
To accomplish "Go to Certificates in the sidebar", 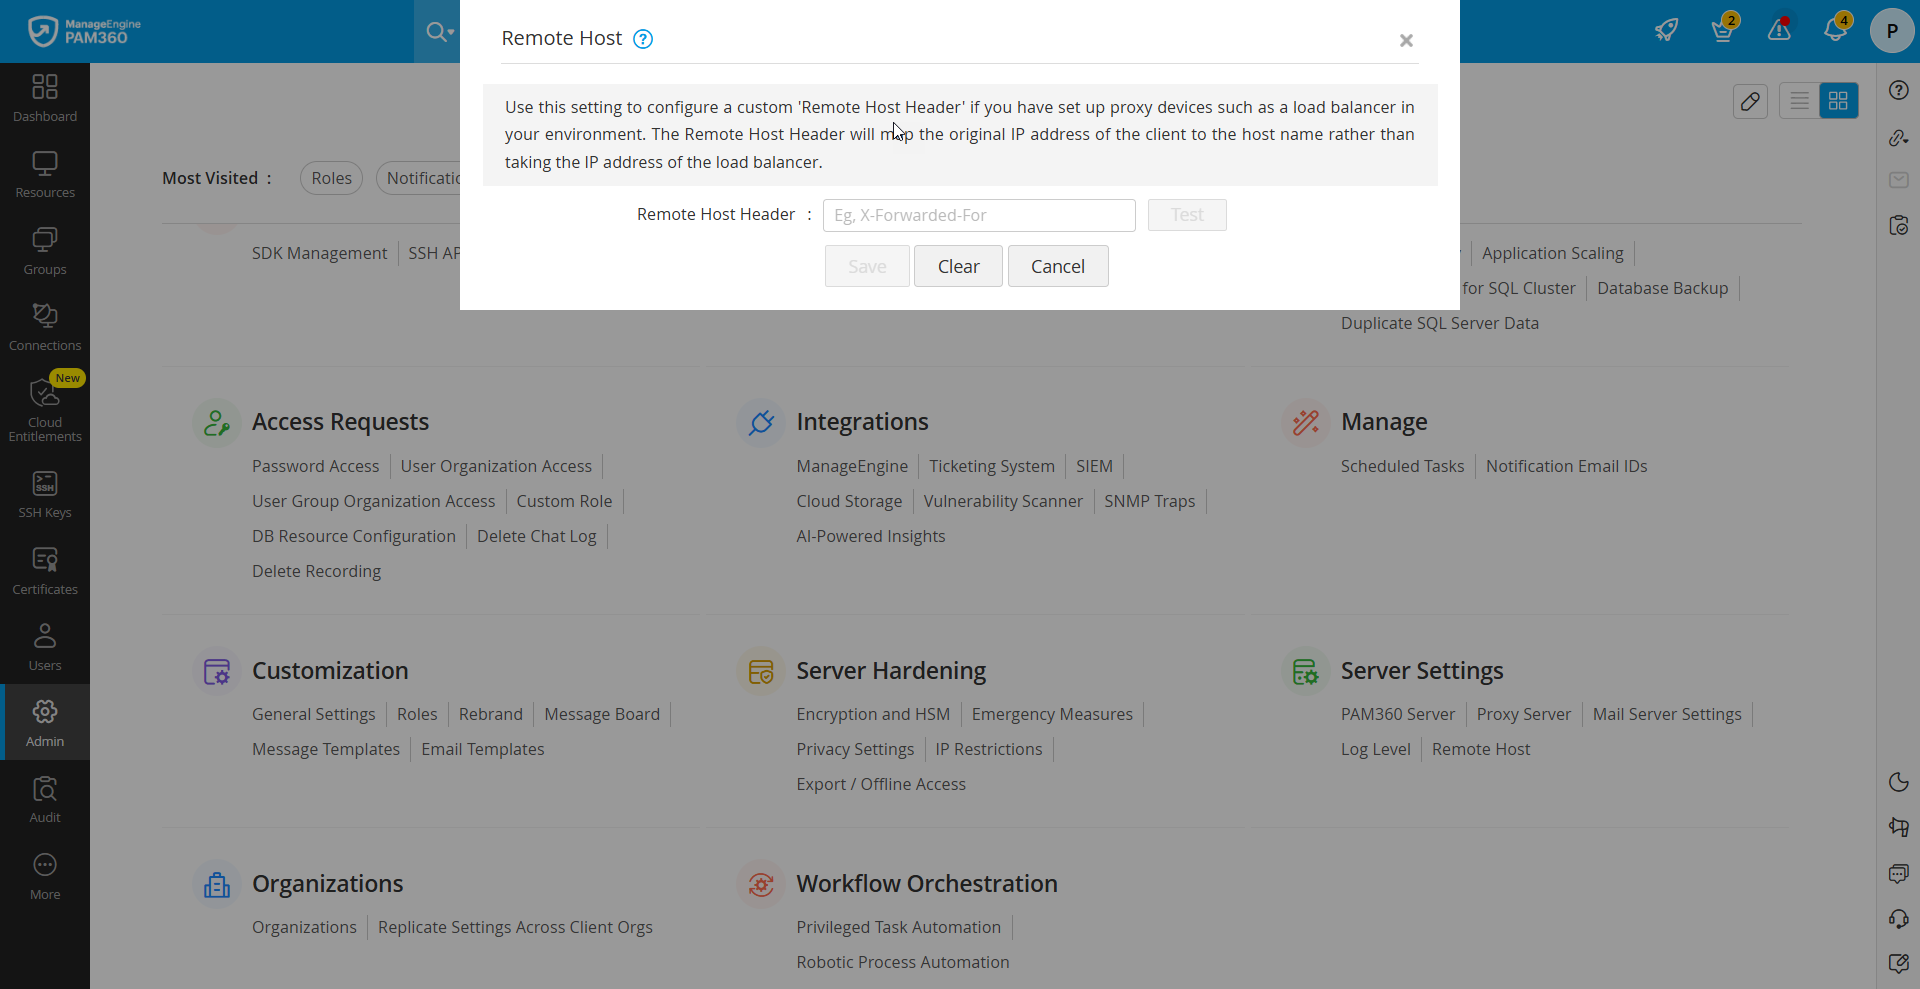I will click(x=45, y=572).
